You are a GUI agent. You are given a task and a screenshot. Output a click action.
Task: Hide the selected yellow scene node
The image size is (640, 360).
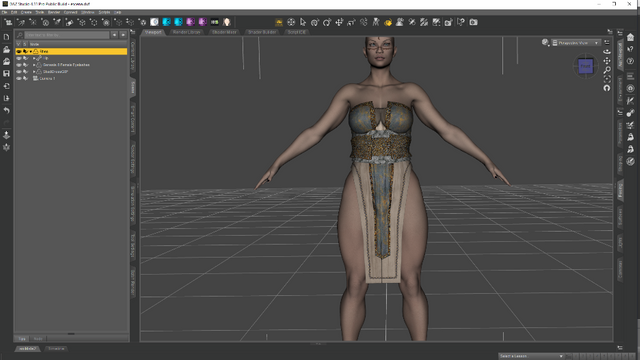tap(19, 51)
